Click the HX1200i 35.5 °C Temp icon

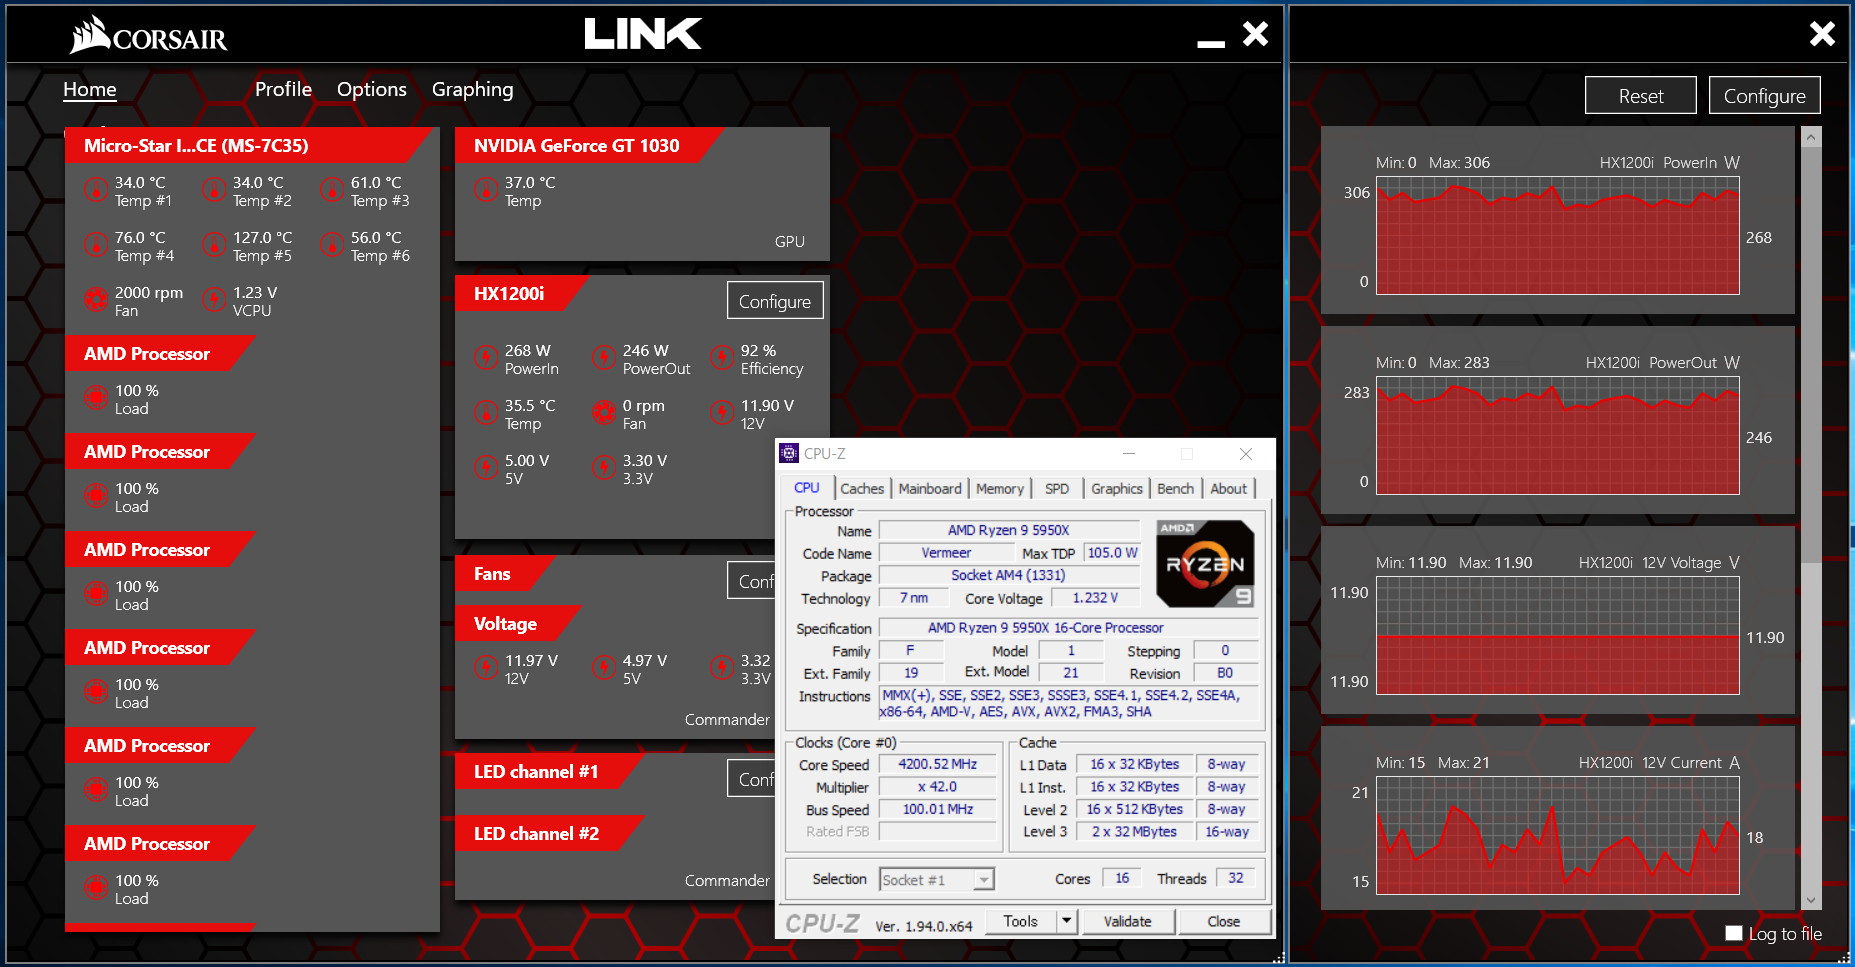pos(485,412)
